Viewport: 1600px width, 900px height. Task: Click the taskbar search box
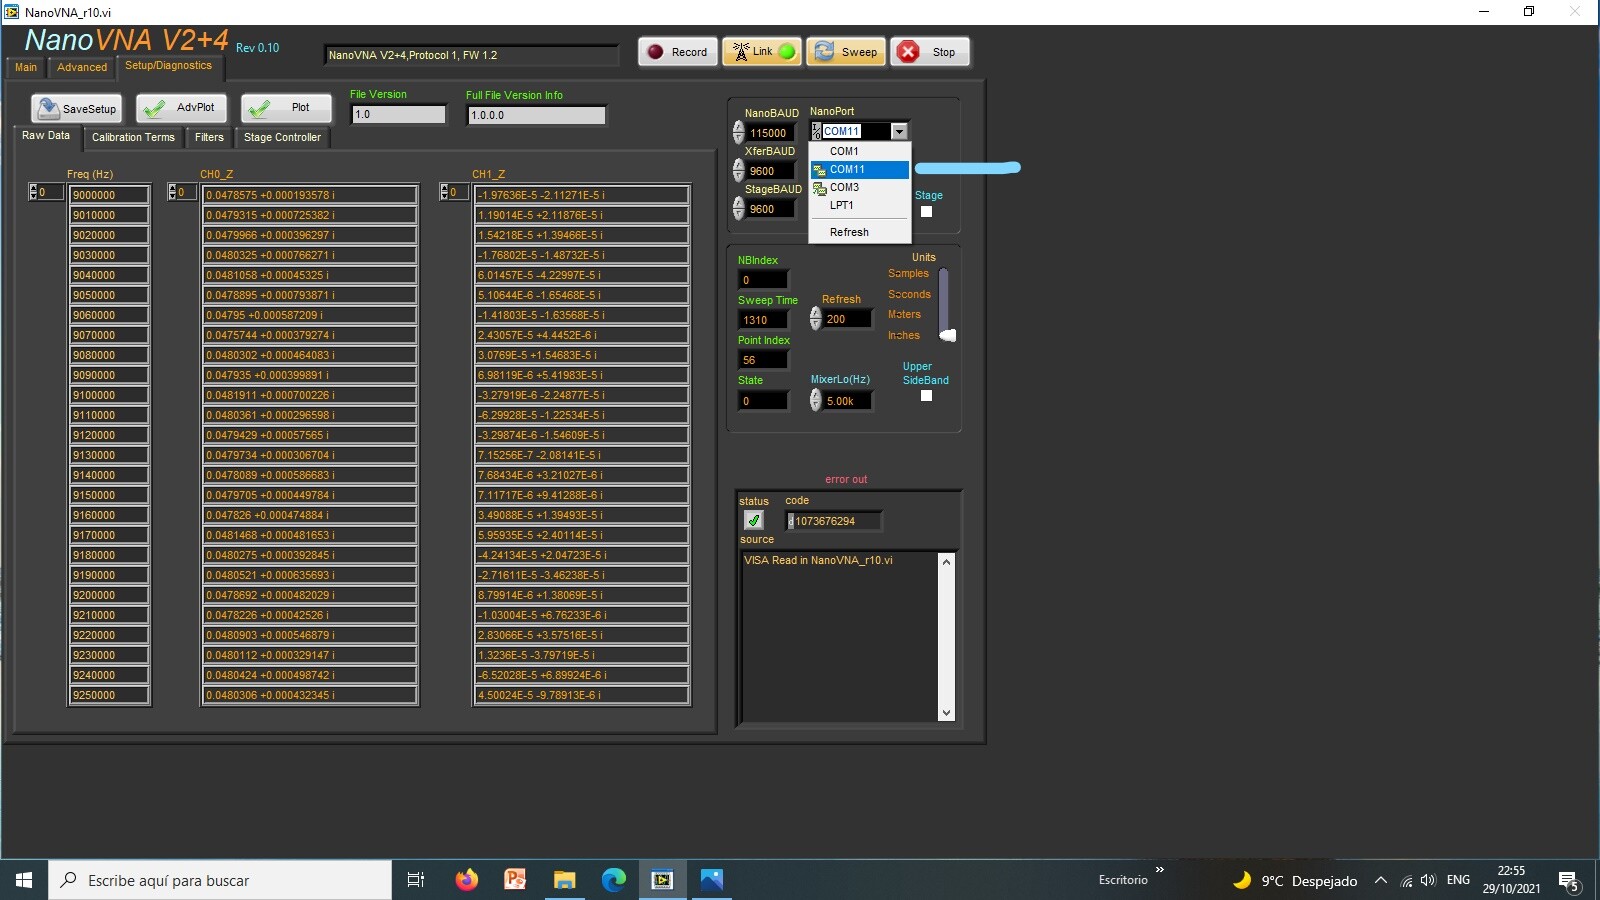tap(220, 880)
